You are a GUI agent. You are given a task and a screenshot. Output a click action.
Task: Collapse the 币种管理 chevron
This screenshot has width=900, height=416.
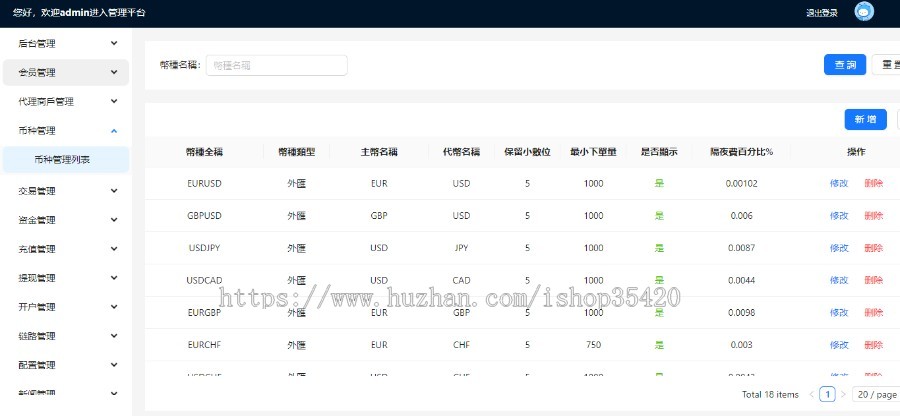tap(114, 131)
